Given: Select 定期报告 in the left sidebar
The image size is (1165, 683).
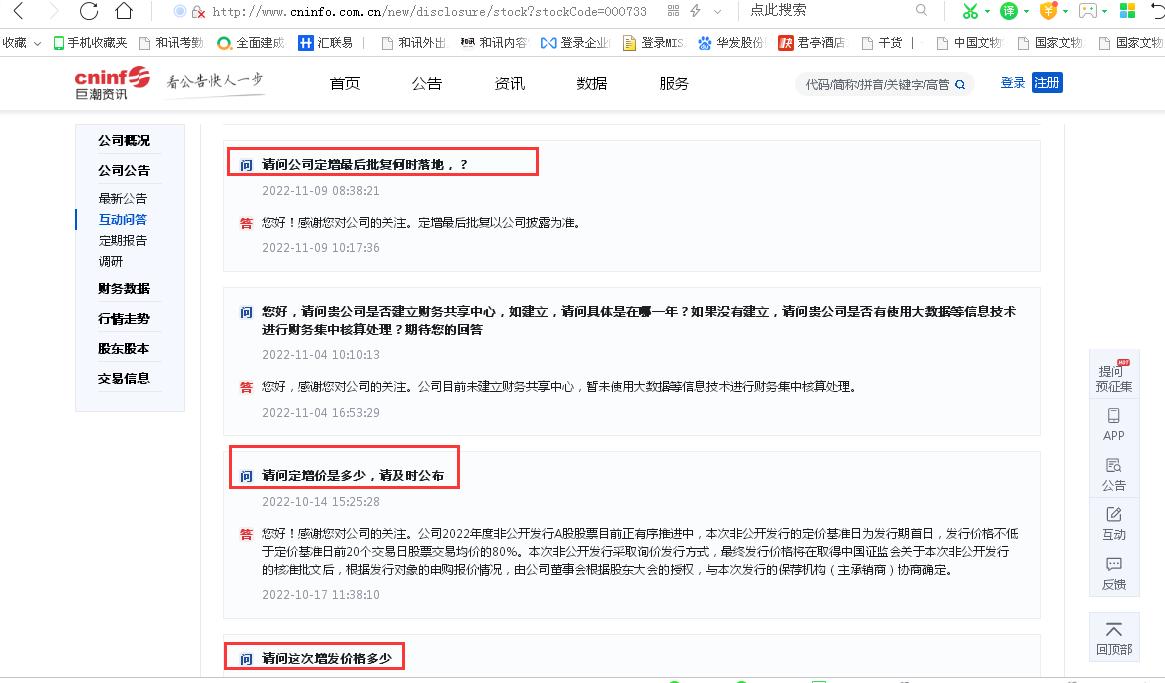Looking at the screenshot, I should tap(123, 240).
